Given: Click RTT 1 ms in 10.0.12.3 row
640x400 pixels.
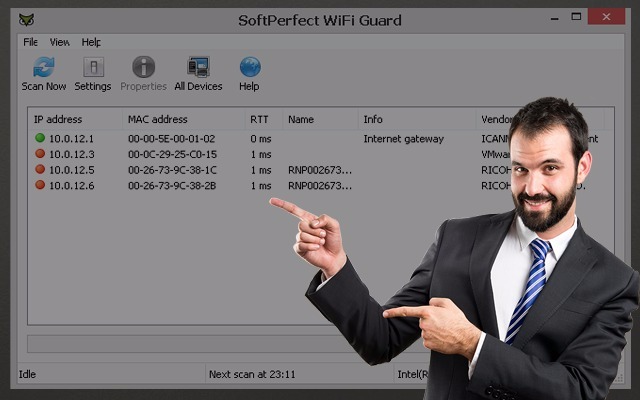Looking at the screenshot, I should (261, 154).
